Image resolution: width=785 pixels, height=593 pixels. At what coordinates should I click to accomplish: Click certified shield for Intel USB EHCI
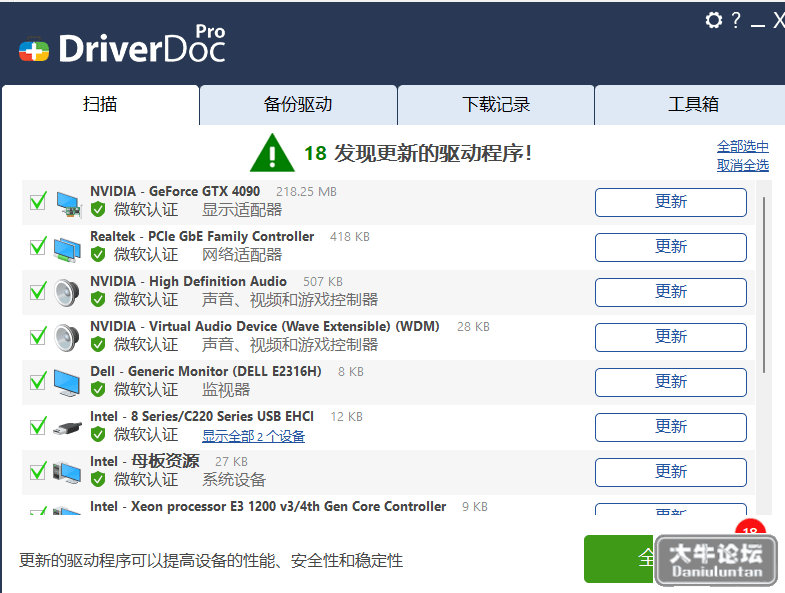[98, 434]
